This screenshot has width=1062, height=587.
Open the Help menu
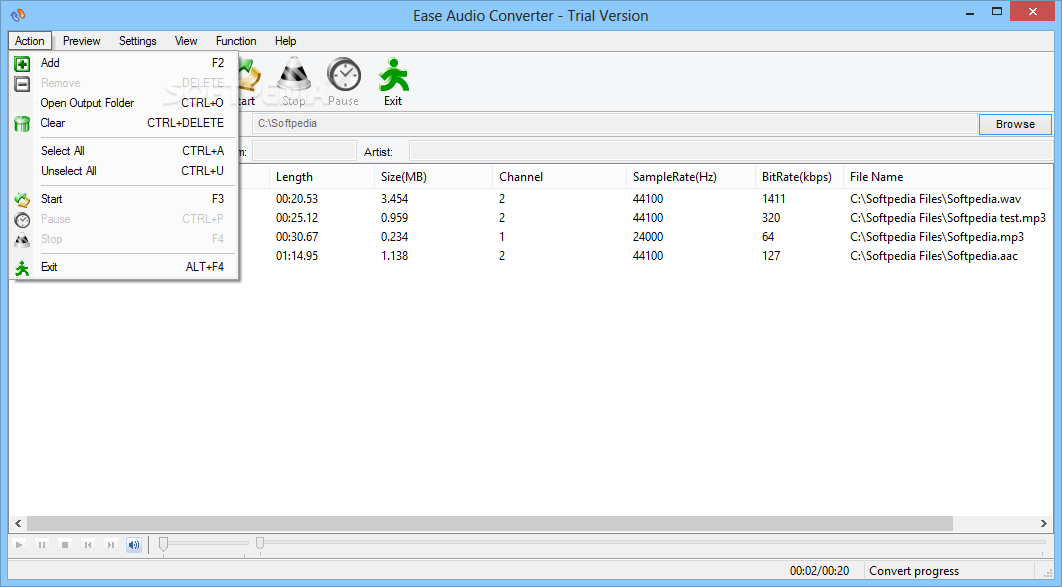pos(285,41)
